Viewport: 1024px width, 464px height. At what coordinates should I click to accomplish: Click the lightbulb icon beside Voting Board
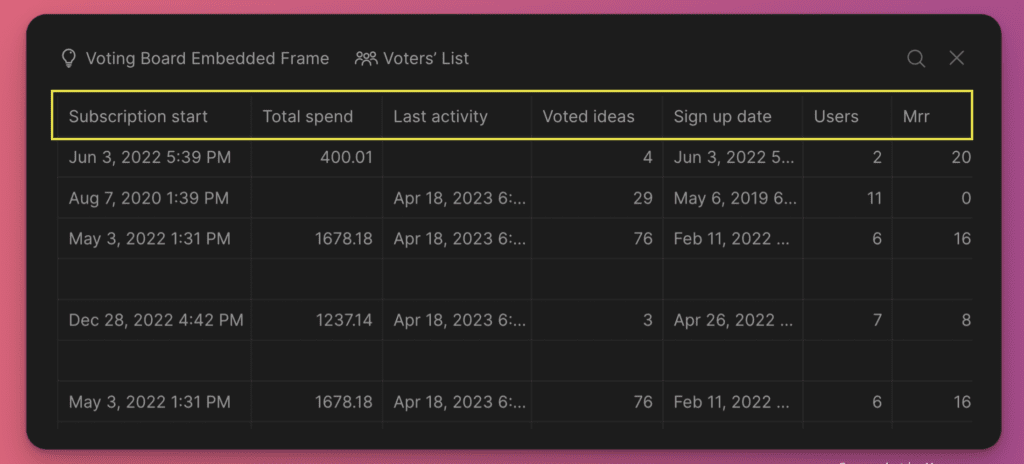point(69,59)
